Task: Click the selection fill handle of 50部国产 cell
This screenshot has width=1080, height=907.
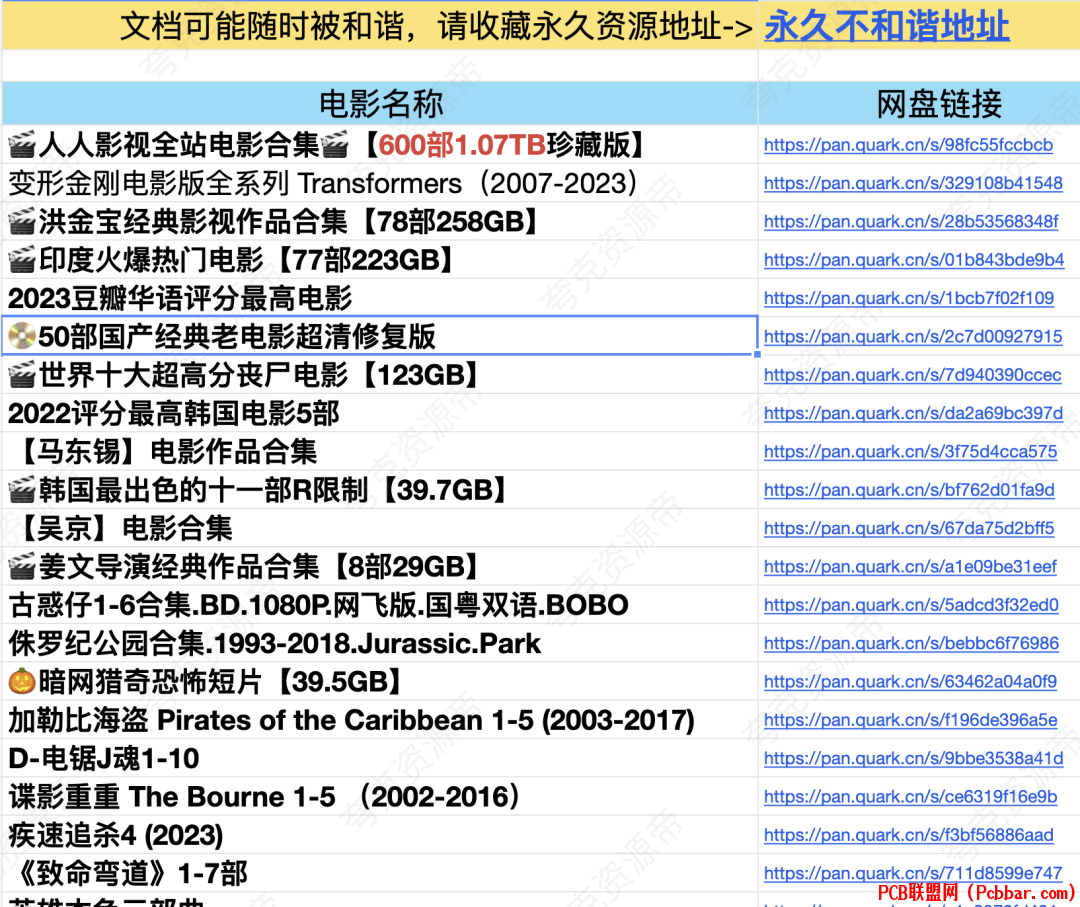Action: (x=757, y=354)
